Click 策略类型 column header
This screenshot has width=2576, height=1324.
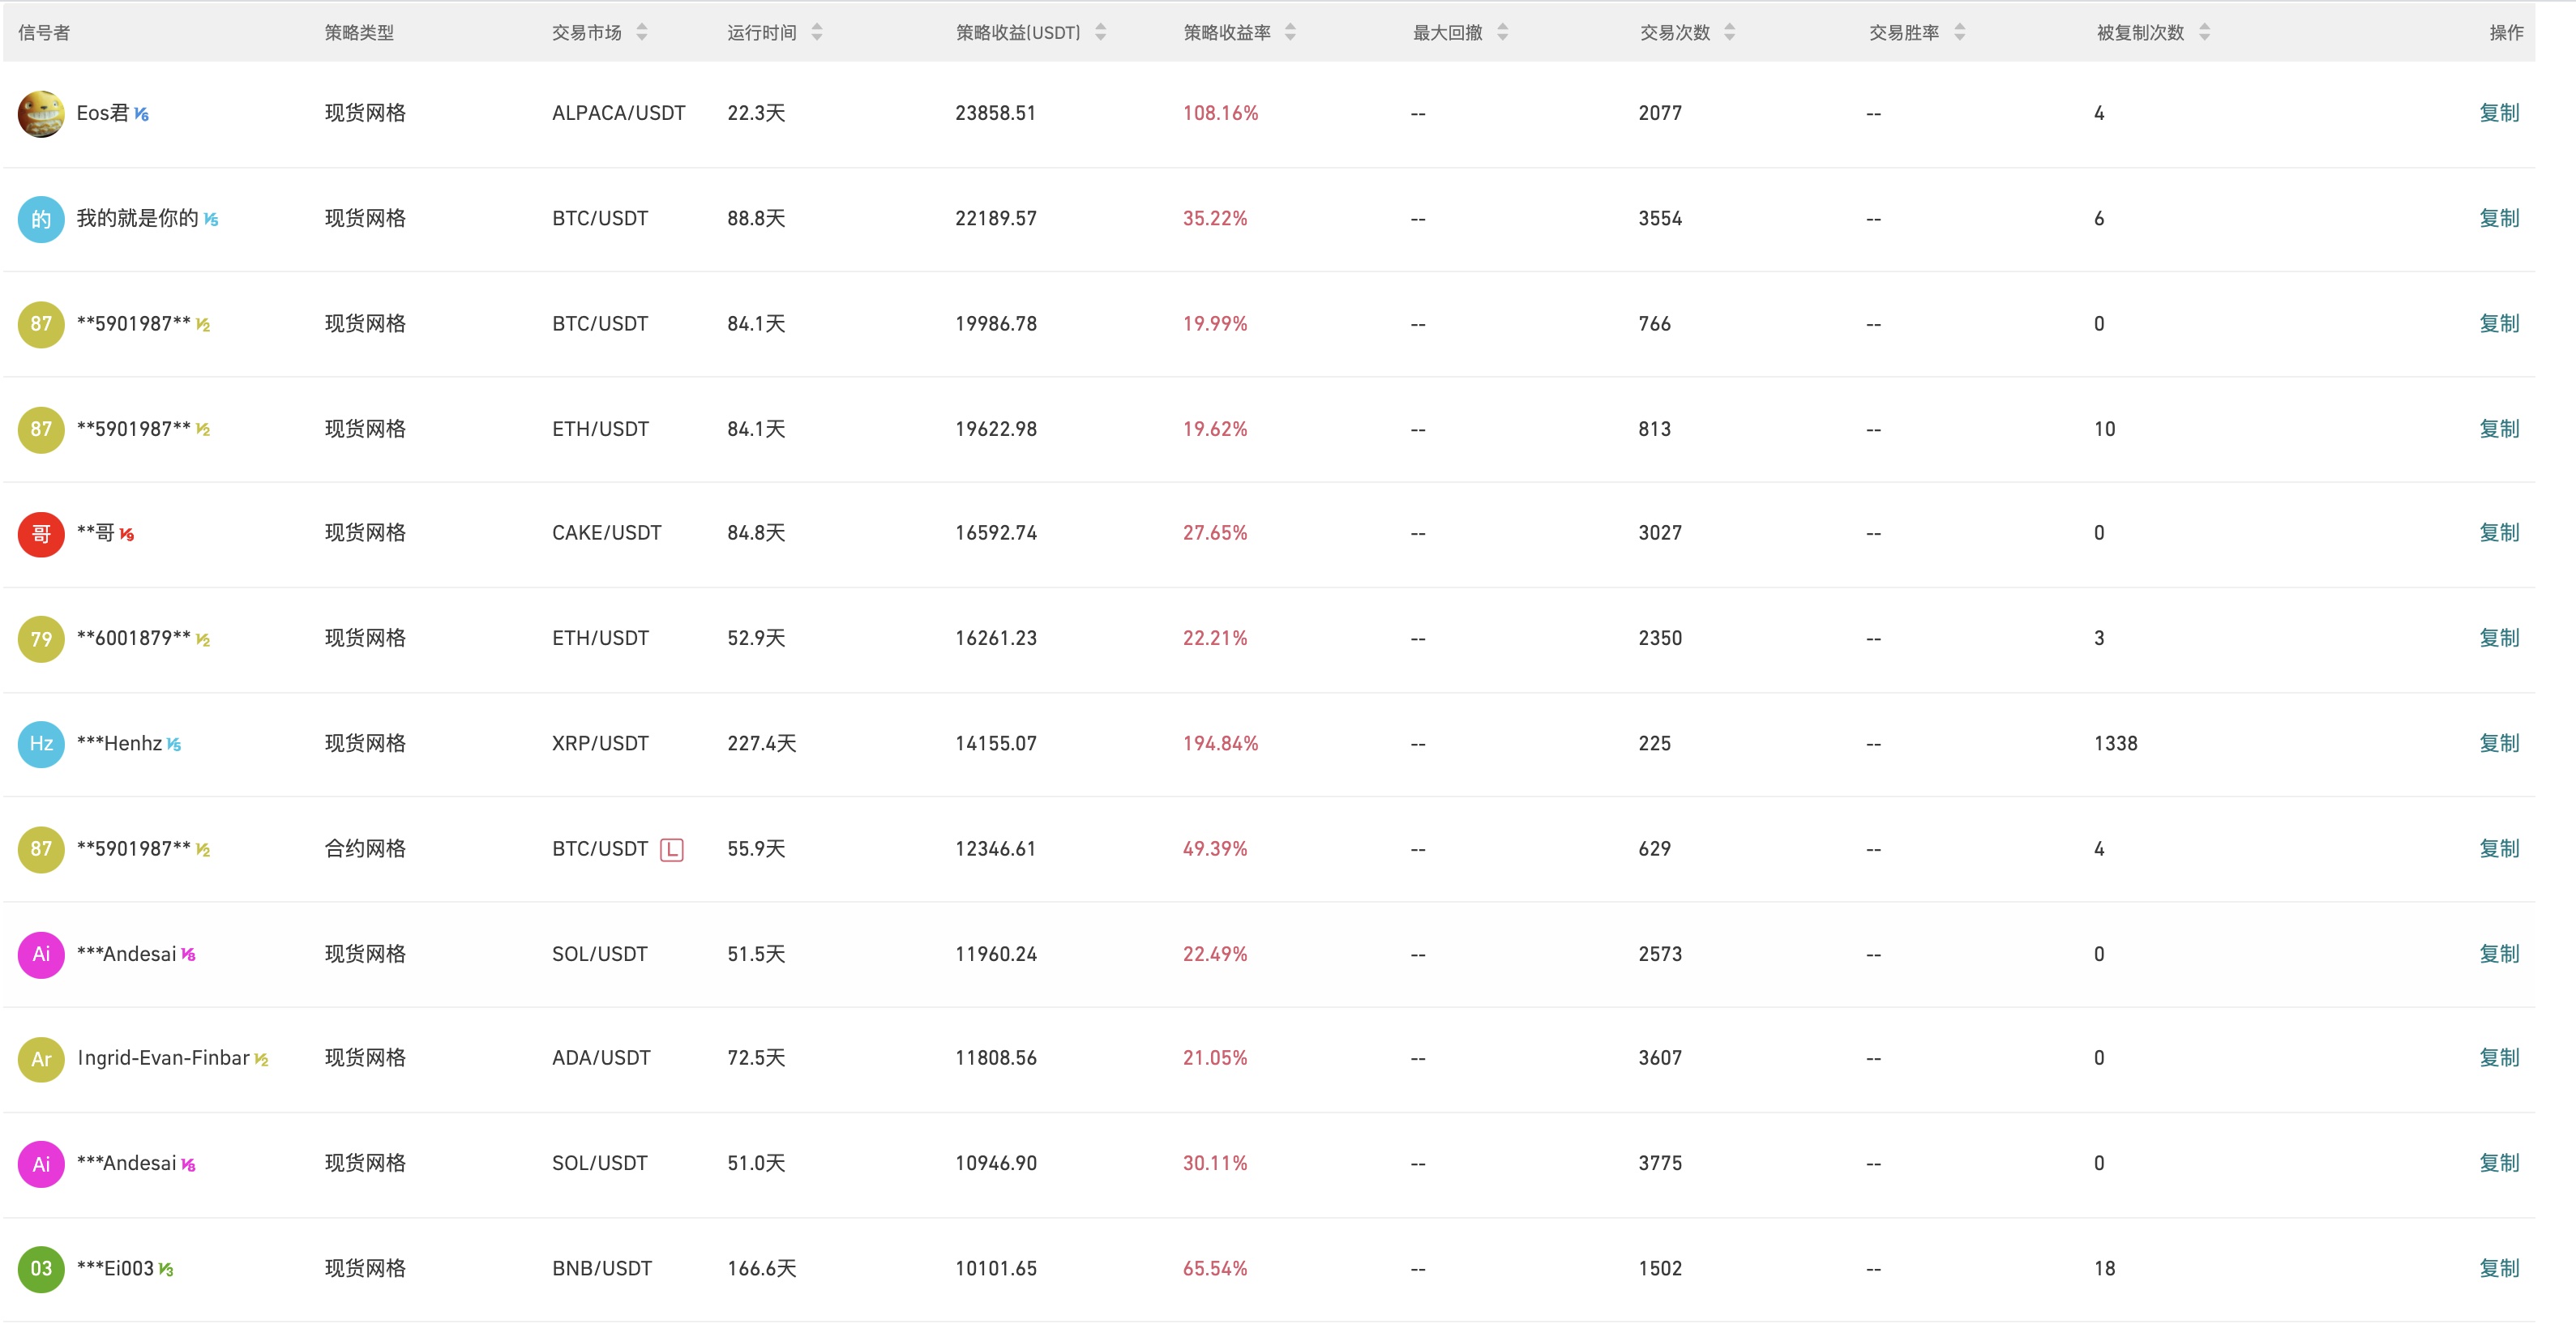pyautogui.click(x=359, y=32)
